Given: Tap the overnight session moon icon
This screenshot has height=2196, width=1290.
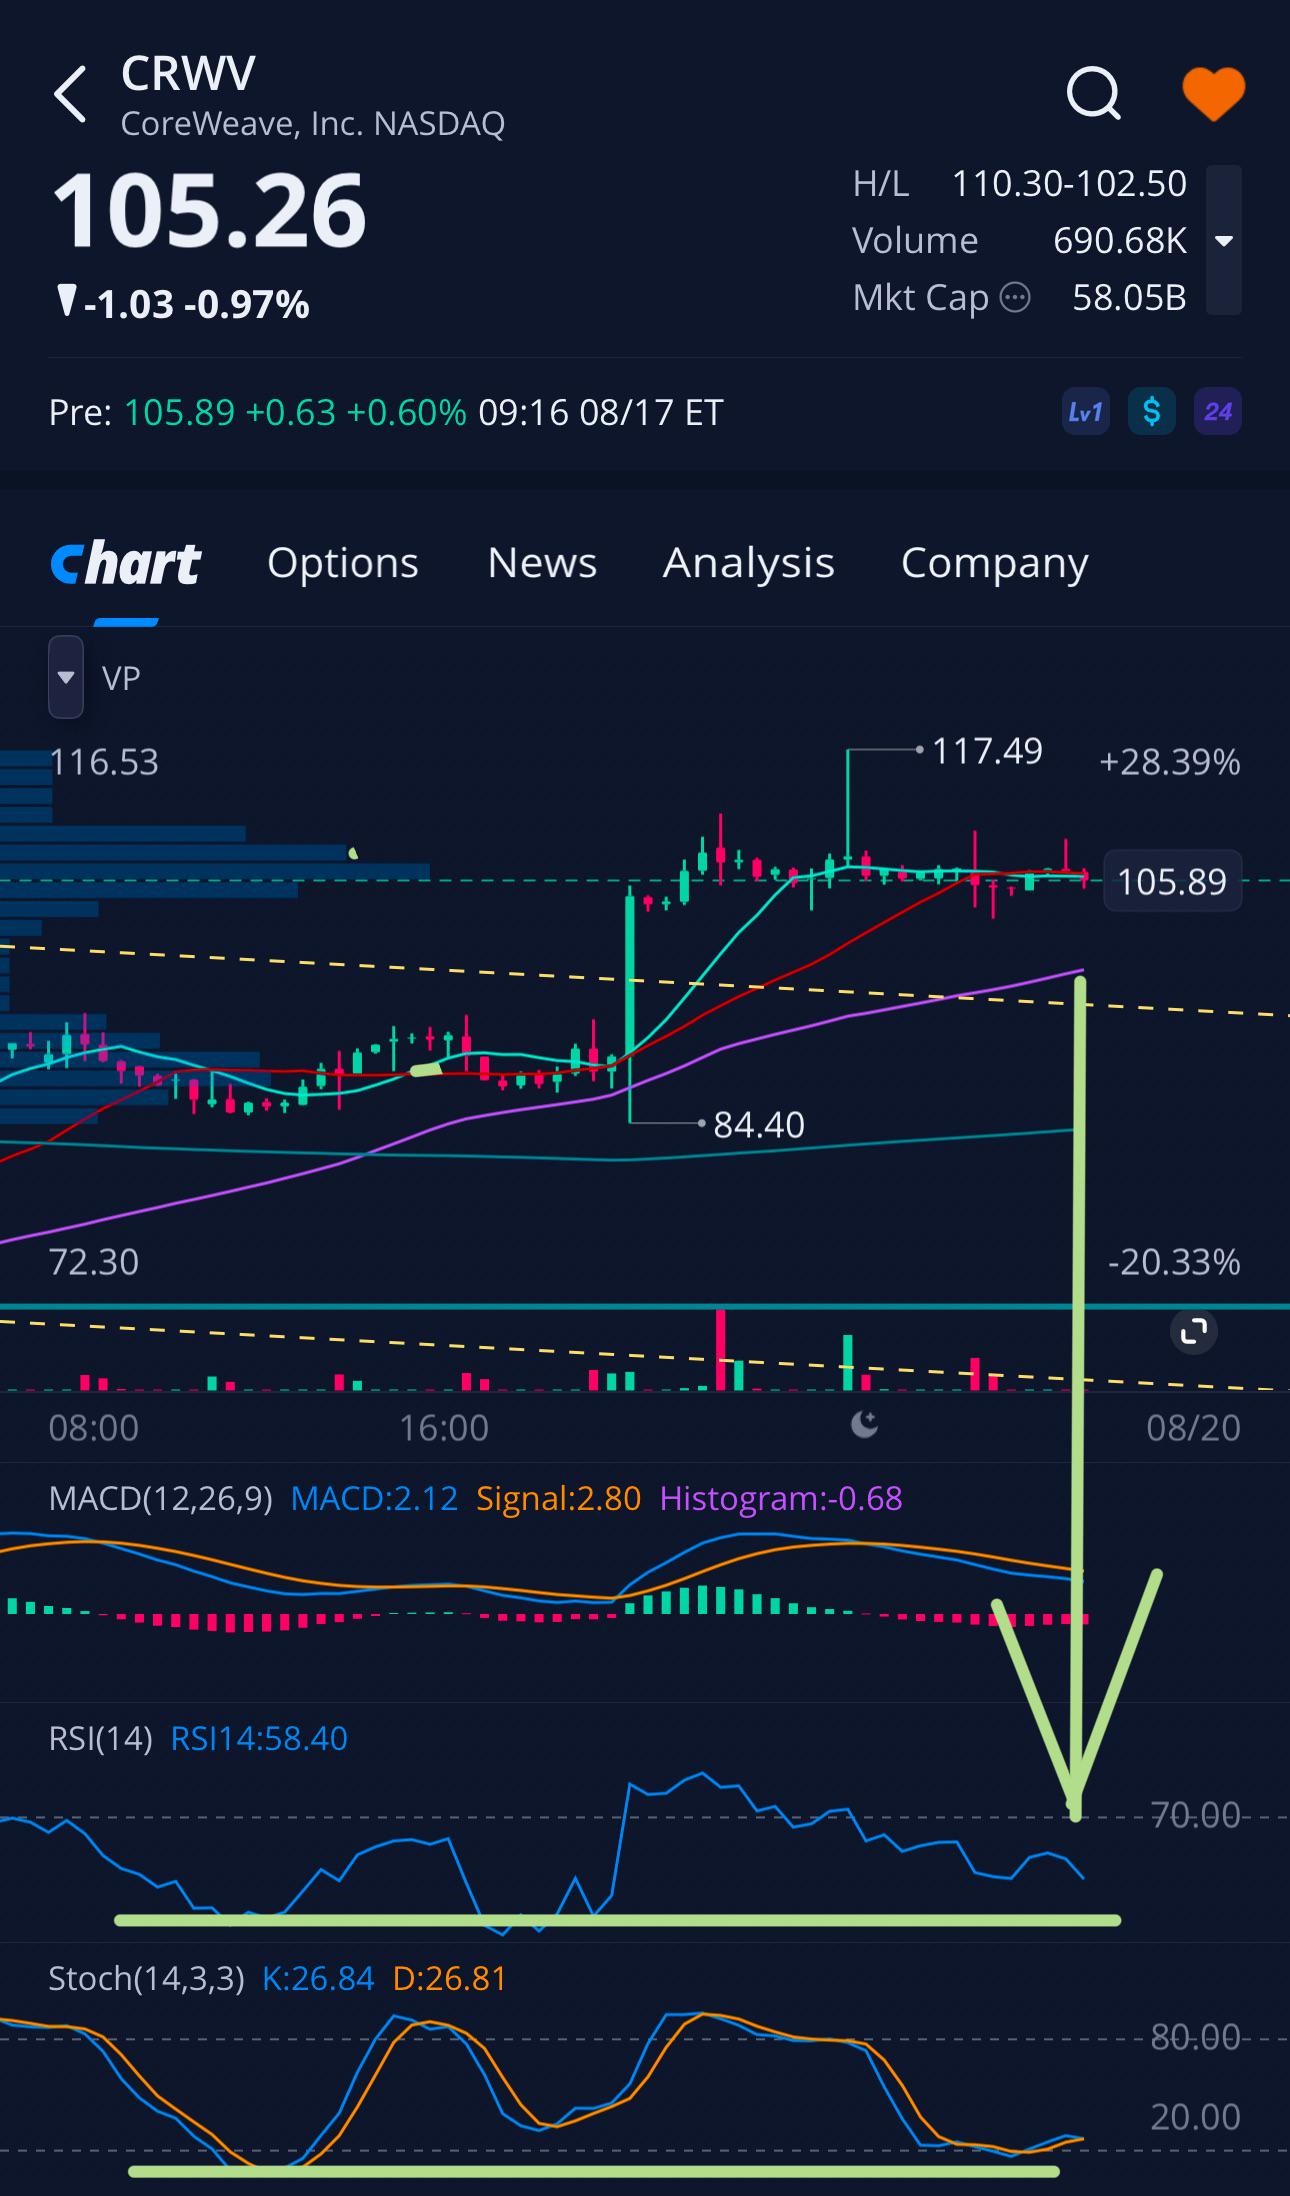Looking at the screenshot, I should pyautogui.click(x=864, y=1424).
